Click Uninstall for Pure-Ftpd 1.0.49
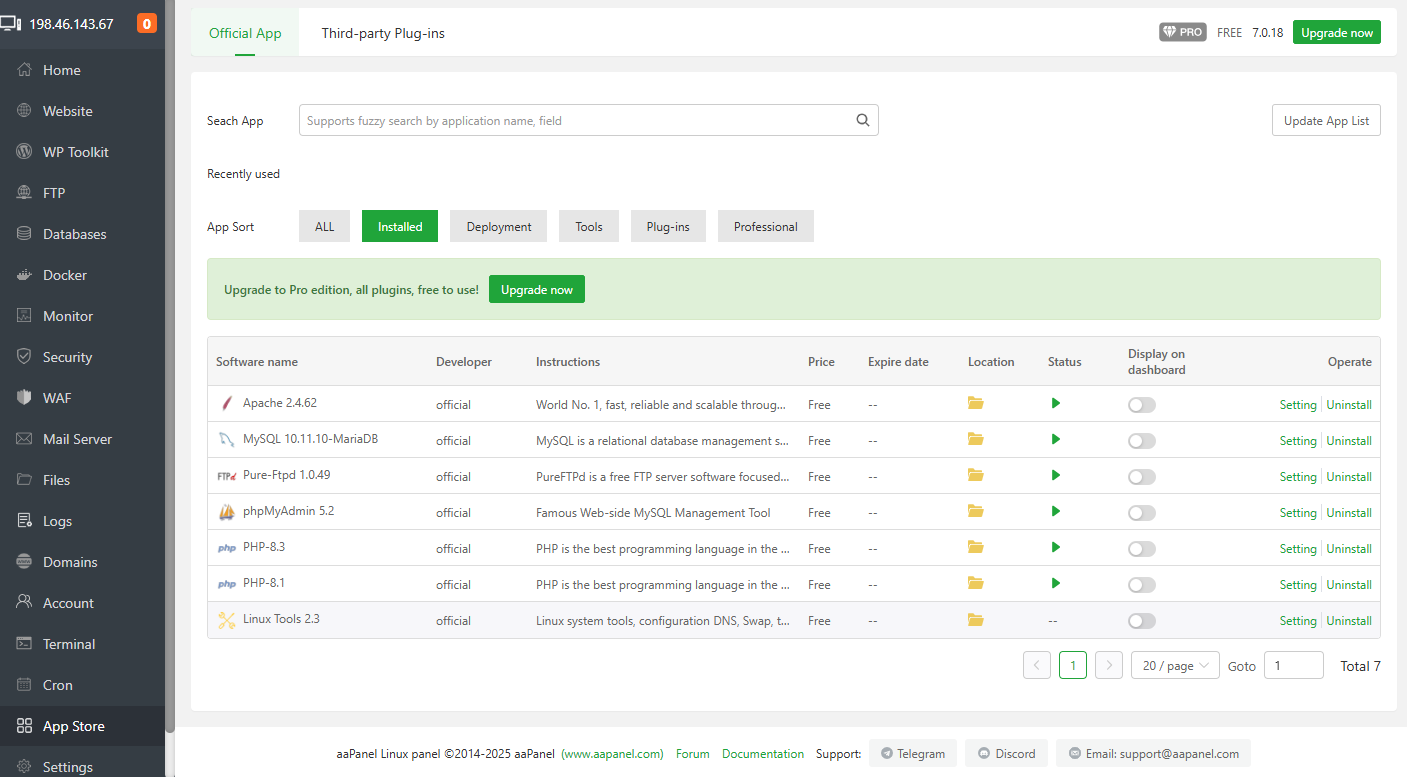Screen dimensions: 1407x777 (1349, 477)
